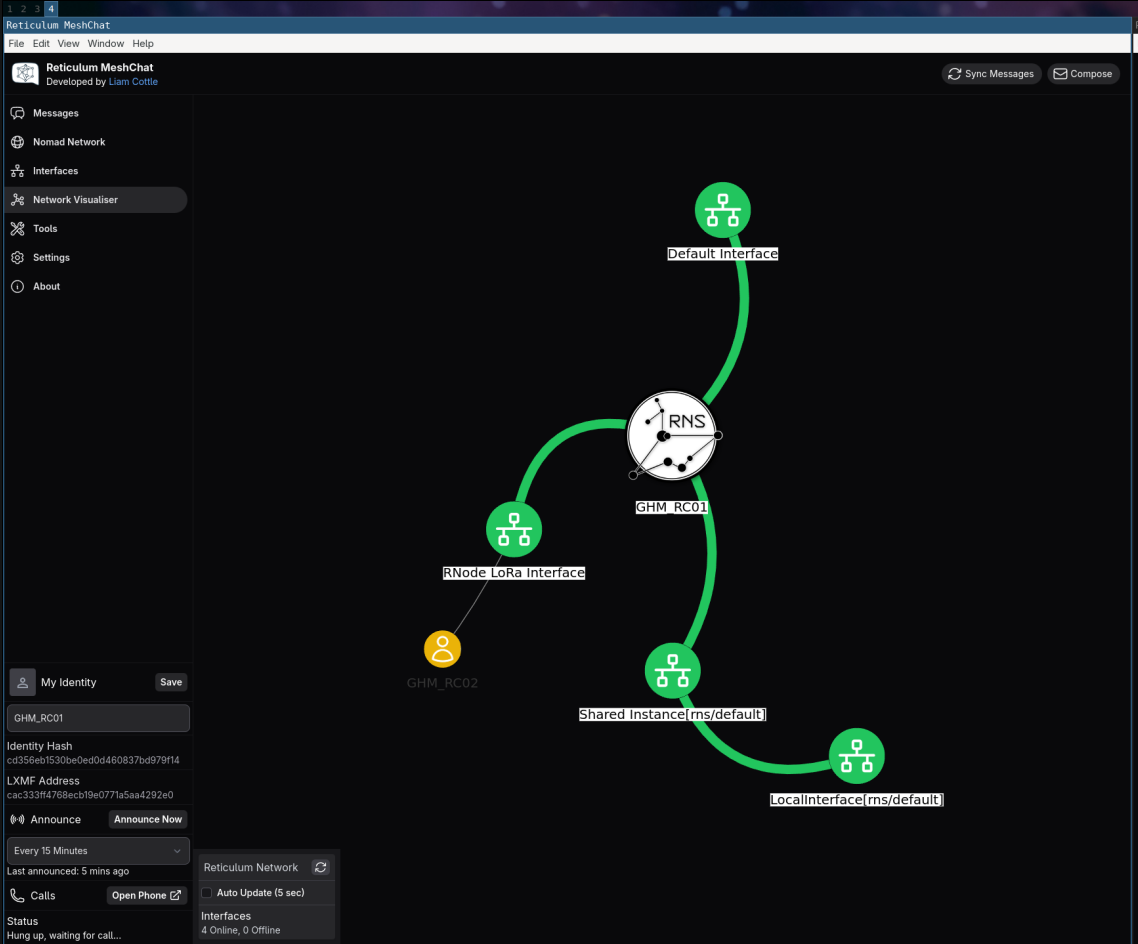Select the RNode LoRa Interface node
This screenshot has height=944, width=1138.
tap(514, 529)
